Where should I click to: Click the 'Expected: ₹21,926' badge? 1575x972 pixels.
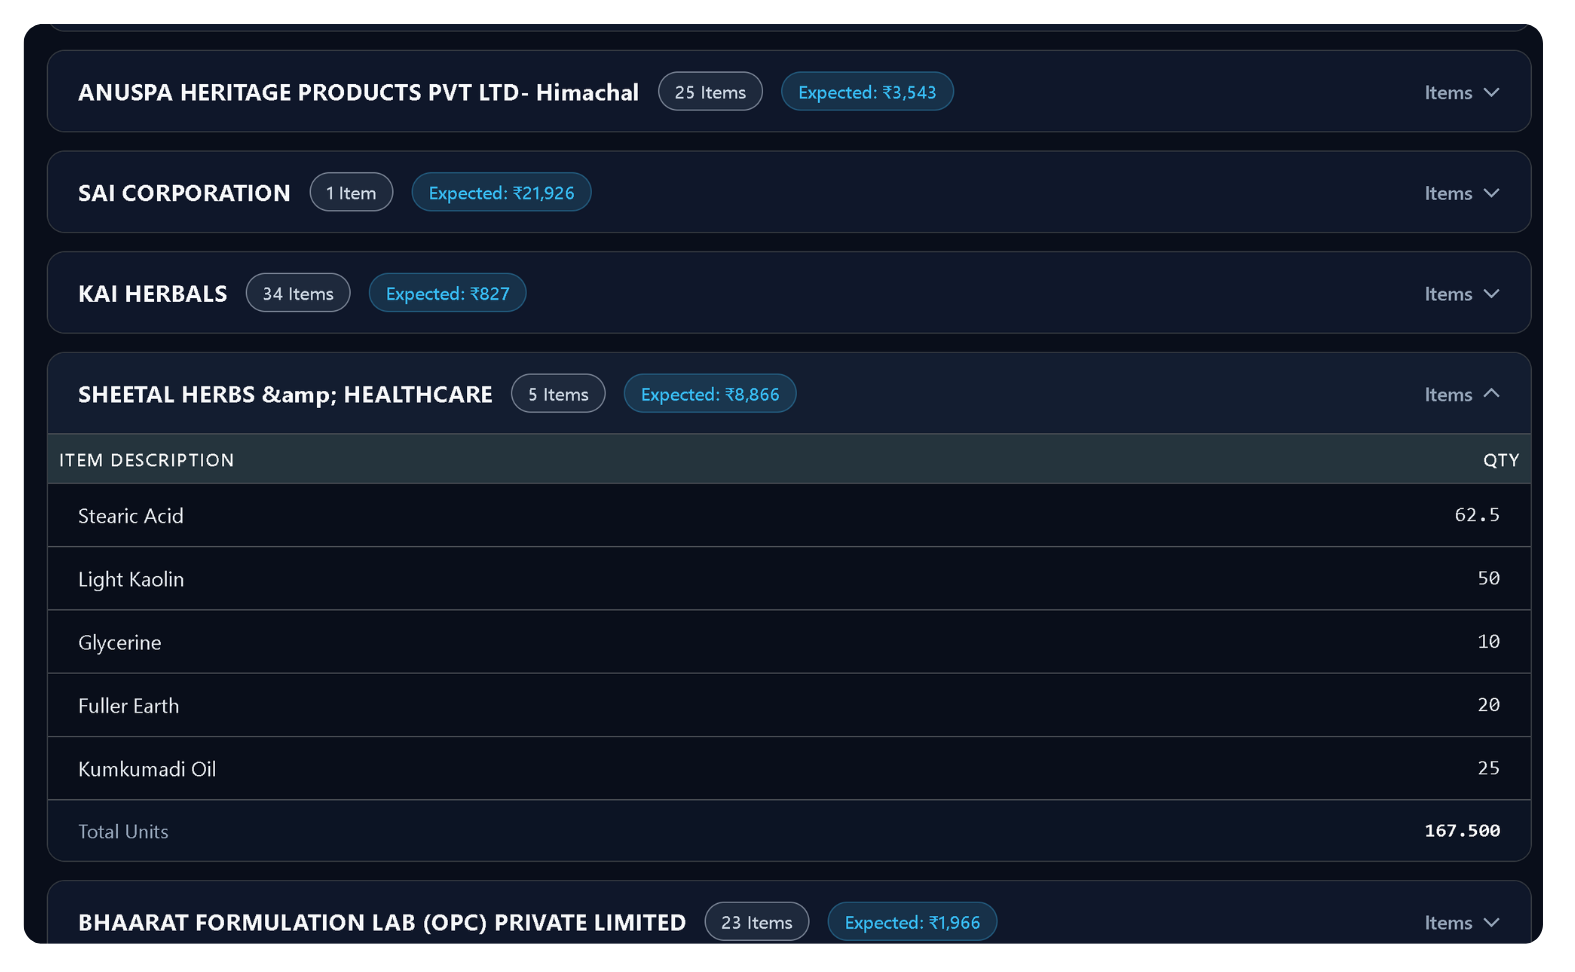(501, 193)
